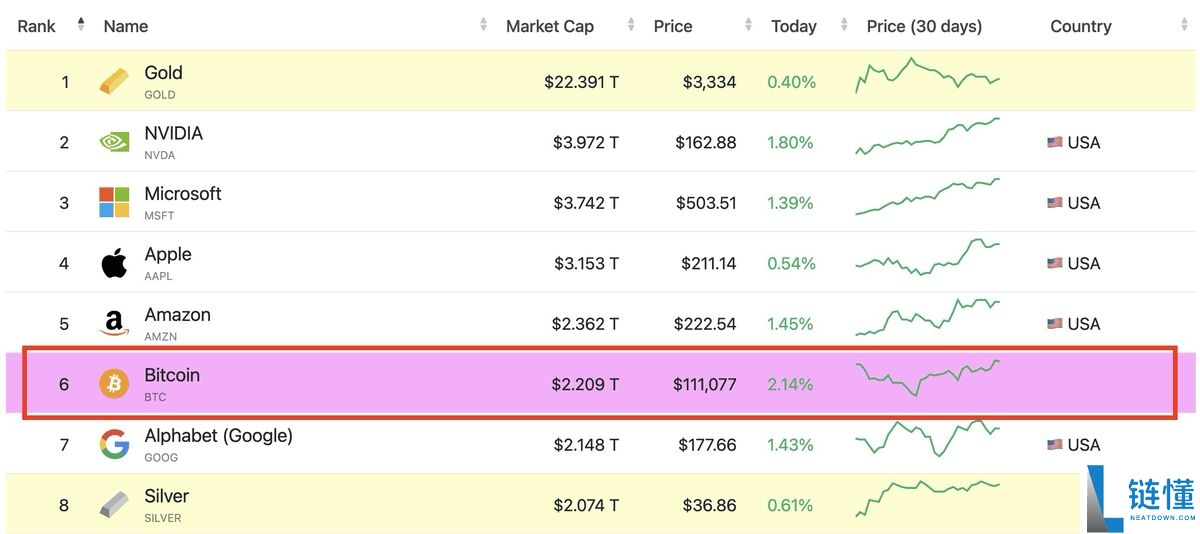This screenshot has width=1200, height=534.
Task: Click Apple daily change 0.54%
Action: [792, 263]
